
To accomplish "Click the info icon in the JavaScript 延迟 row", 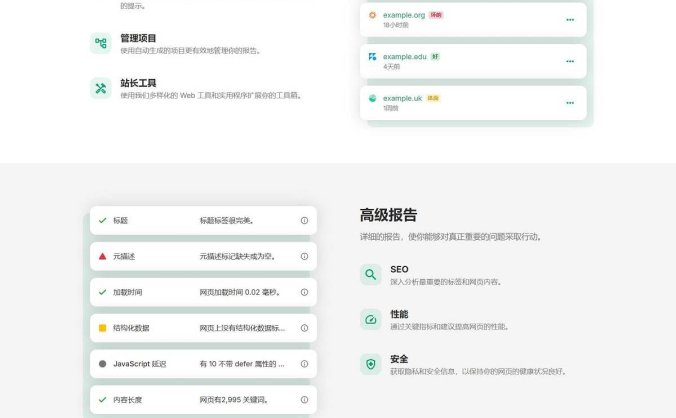I will point(304,364).
